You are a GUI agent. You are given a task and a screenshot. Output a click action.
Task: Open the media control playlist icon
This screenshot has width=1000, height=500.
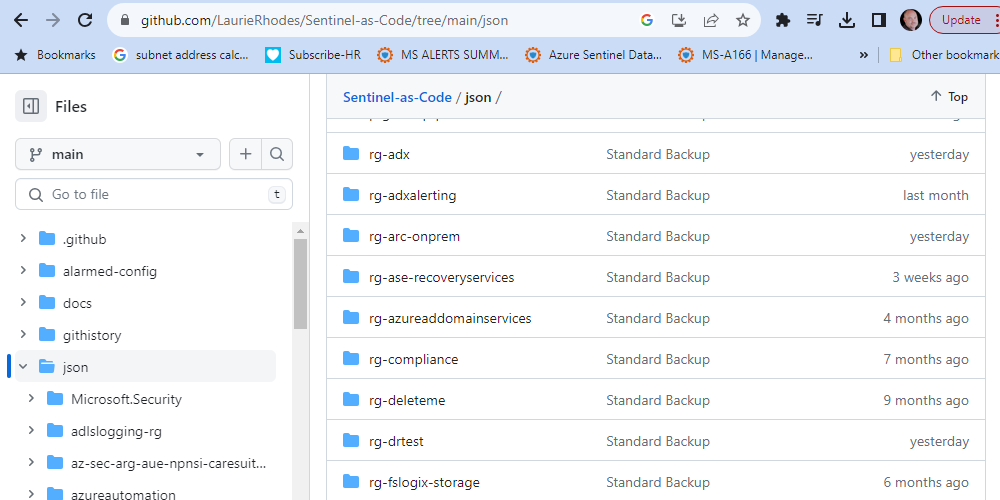coord(814,20)
